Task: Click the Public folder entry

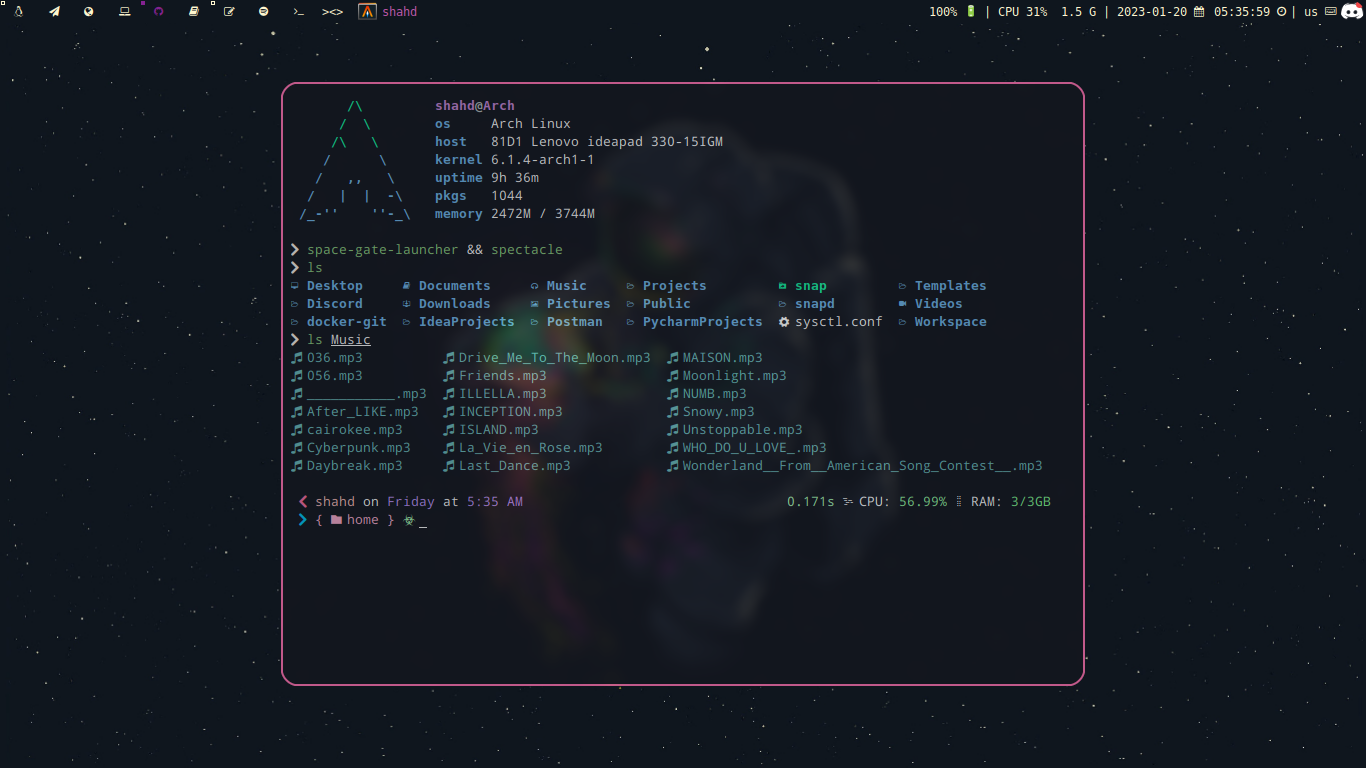Action: [667, 304]
